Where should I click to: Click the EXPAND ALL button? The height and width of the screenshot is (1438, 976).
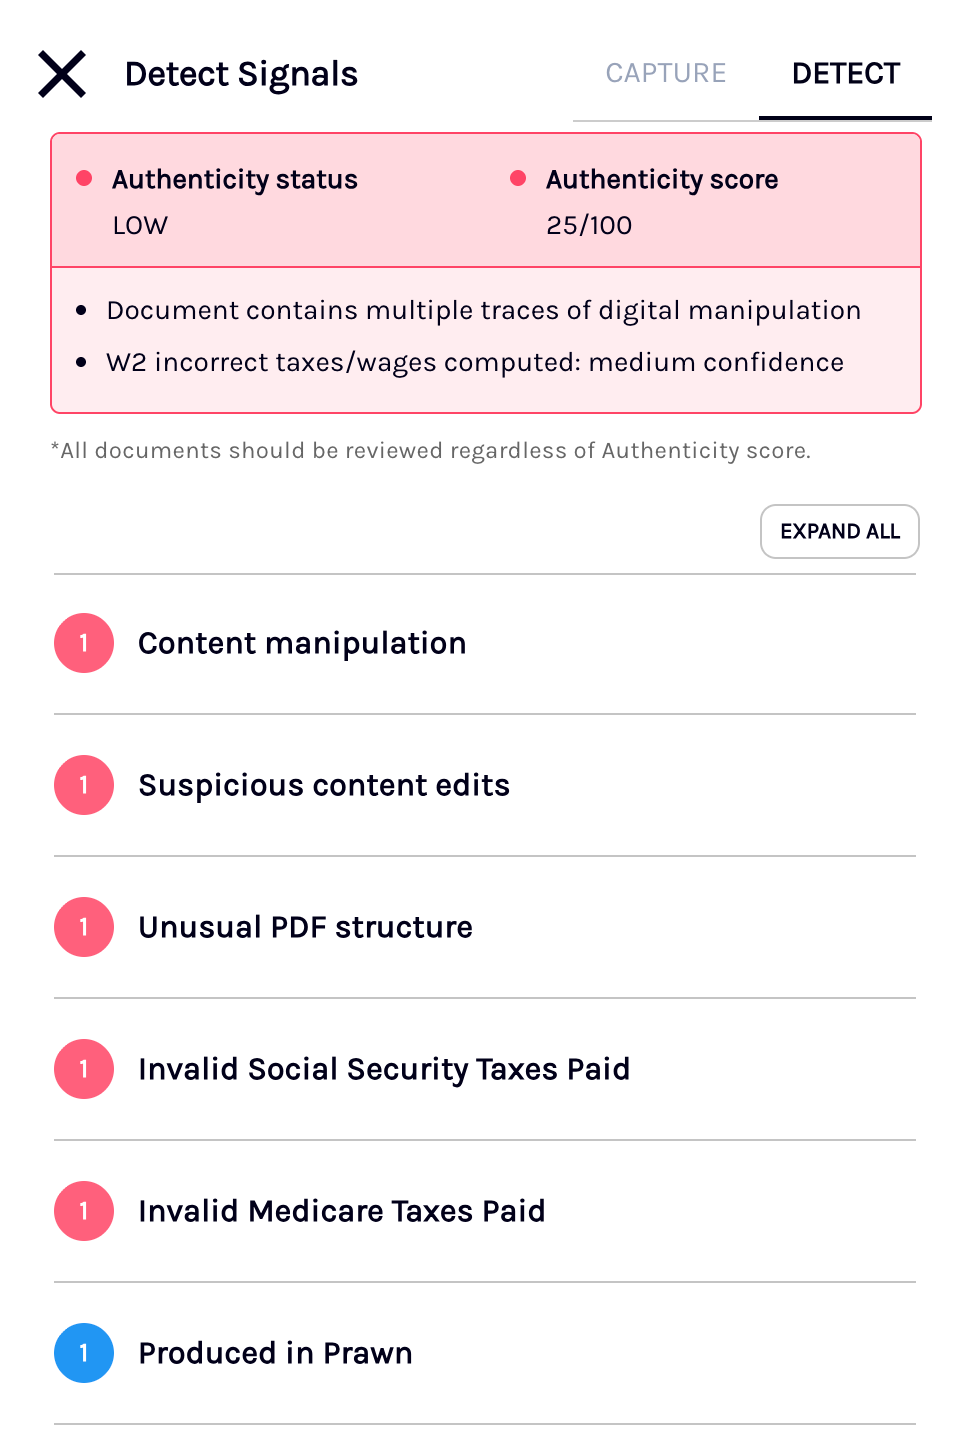coord(840,531)
